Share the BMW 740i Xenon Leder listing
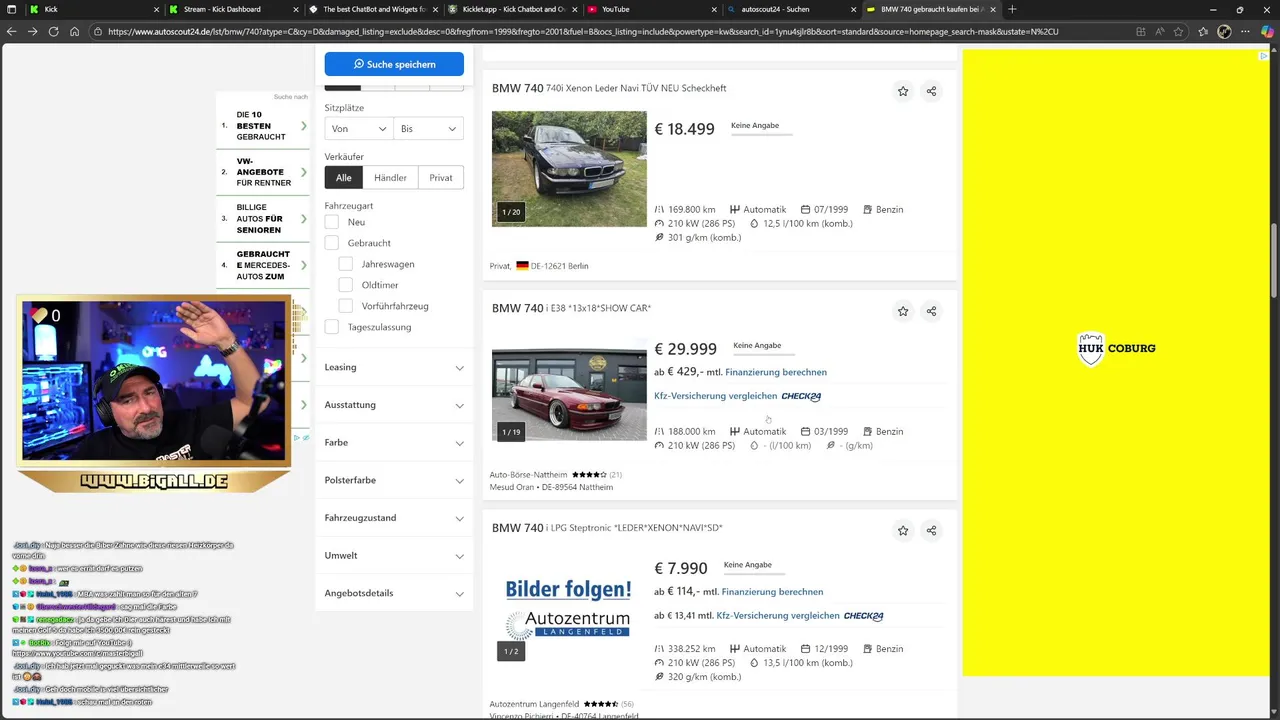Image resolution: width=1280 pixels, height=720 pixels. pos(931,91)
